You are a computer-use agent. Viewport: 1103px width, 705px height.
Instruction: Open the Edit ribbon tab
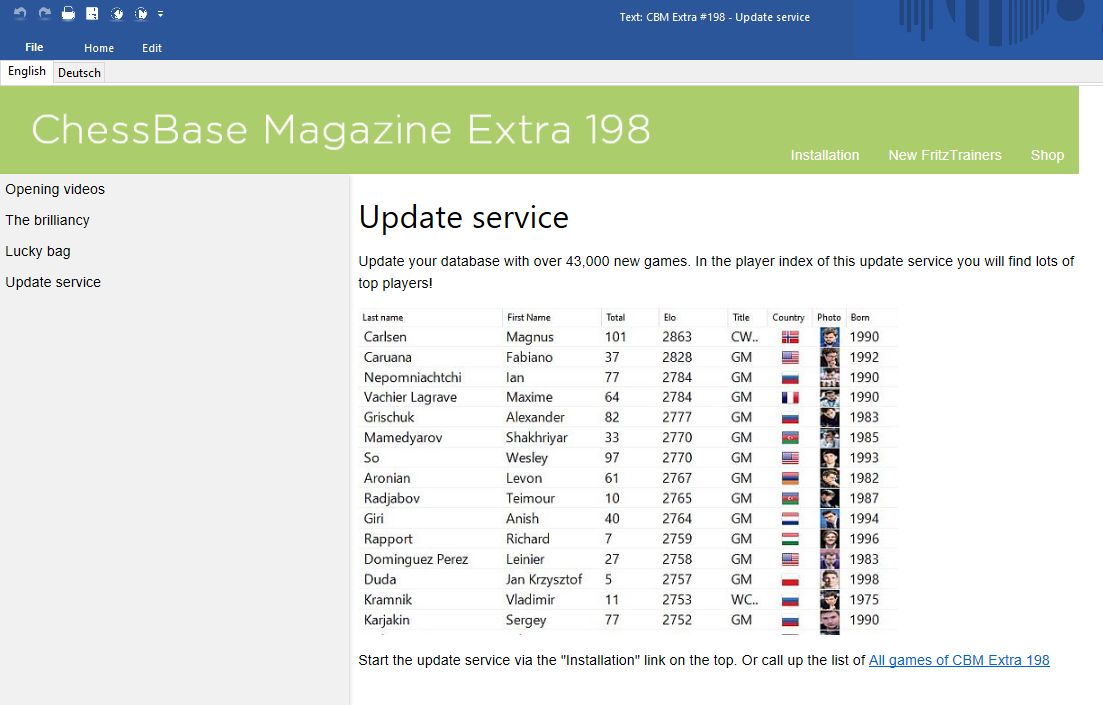click(x=152, y=48)
